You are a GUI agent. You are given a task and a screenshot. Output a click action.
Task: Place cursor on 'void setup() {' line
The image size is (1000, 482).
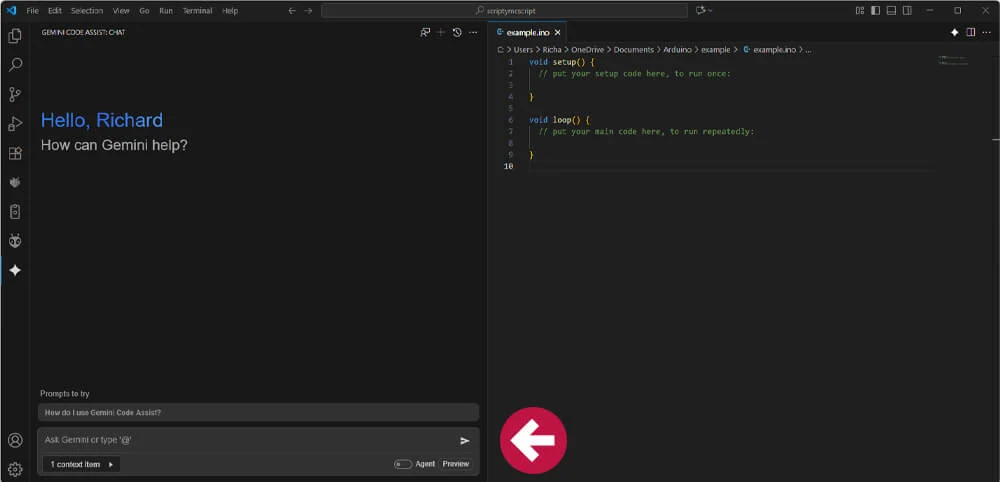tap(561, 62)
